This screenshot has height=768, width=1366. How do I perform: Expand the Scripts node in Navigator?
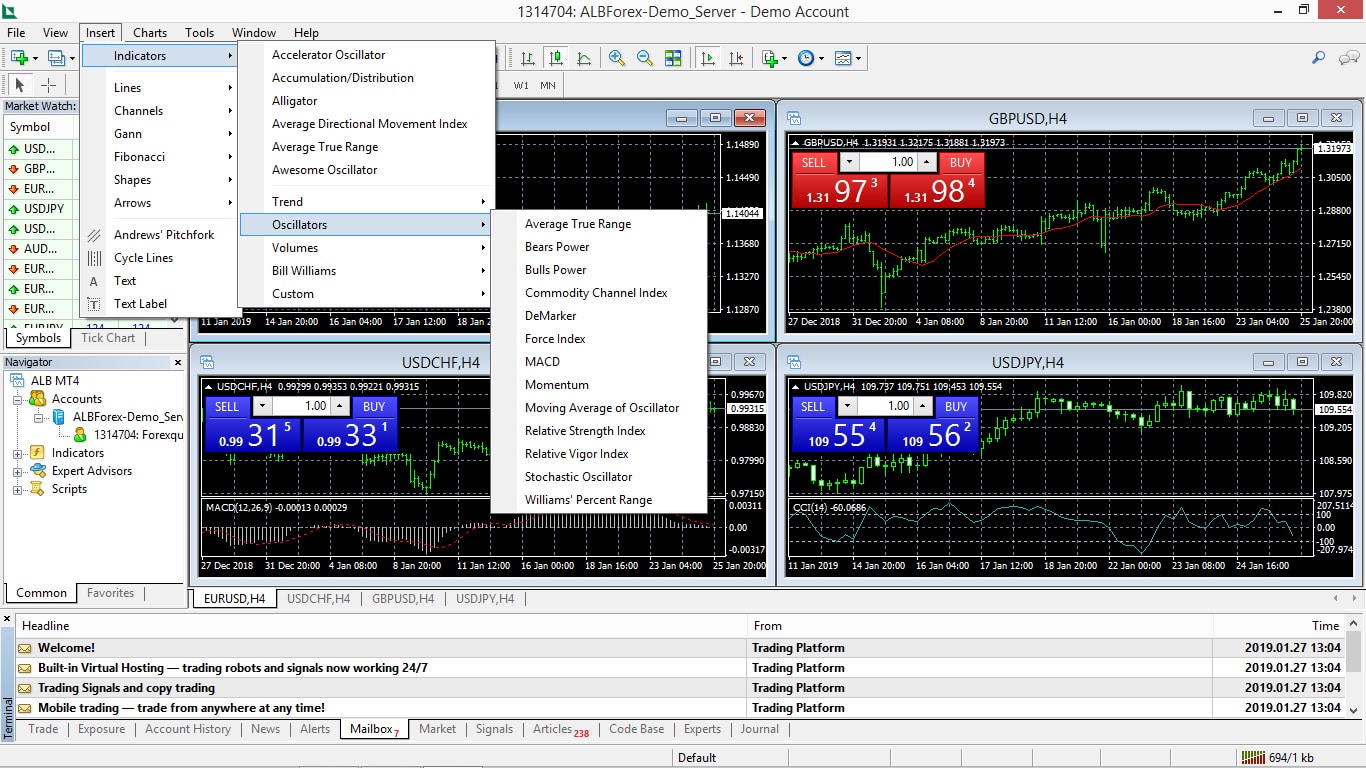point(17,489)
